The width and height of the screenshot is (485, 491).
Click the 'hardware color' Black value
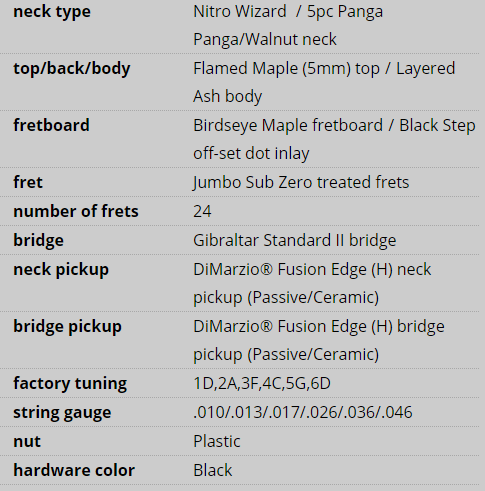pos(213,470)
